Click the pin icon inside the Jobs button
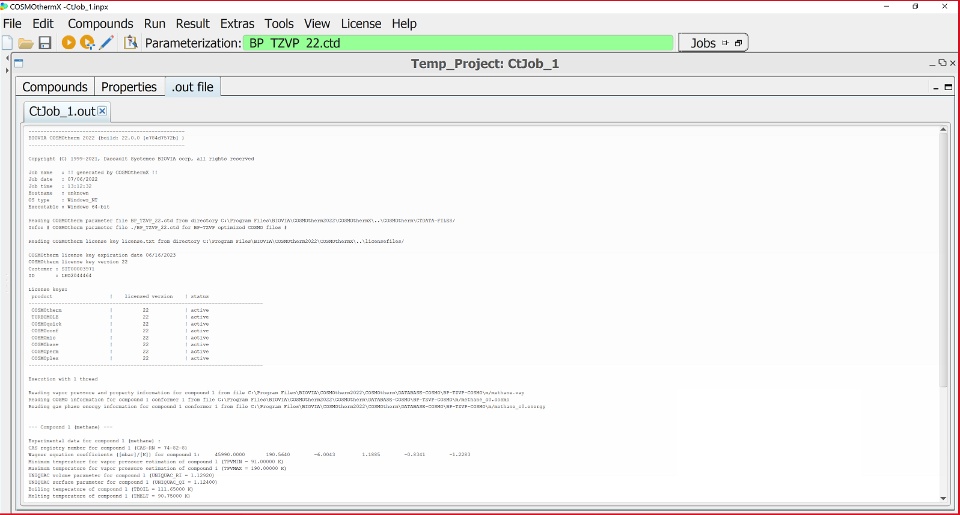This screenshot has width=960, height=515. [x=726, y=43]
